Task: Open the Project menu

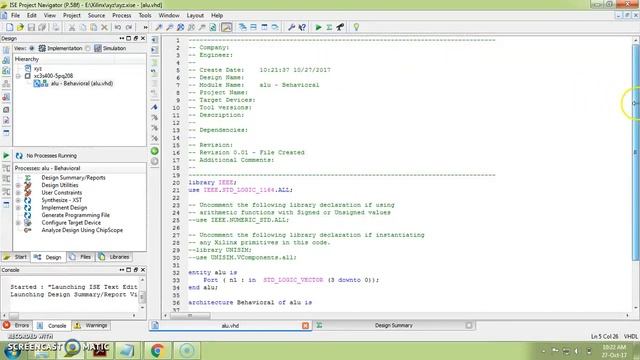Action: click(x=71, y=16)
